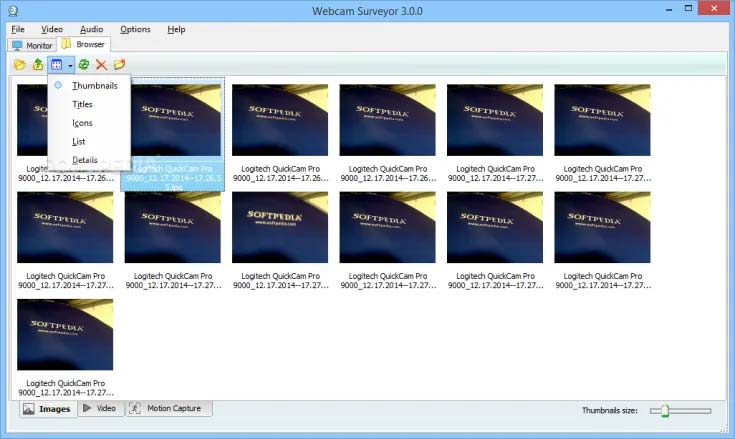Switch to the bottom Video tab

coord(100,409)
